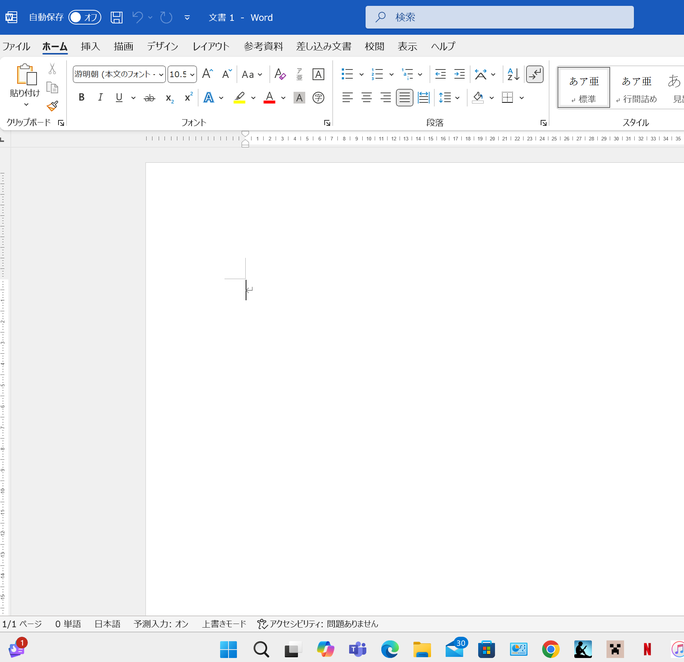The image size is (684, 662).
Task: Open the 挿入 ribbon tab
Action: point(90,46)
